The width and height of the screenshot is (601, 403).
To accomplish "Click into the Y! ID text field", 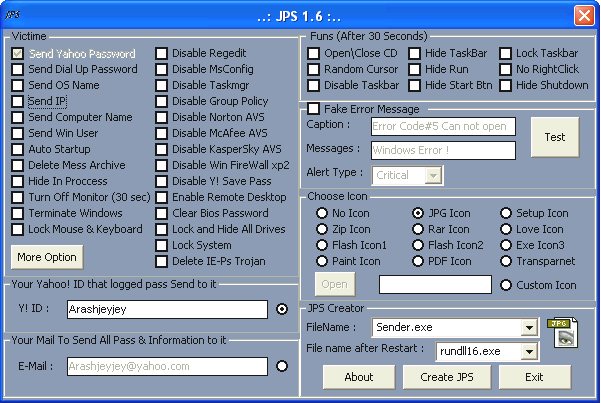I will pyautogui.click(x=166, y=310).
